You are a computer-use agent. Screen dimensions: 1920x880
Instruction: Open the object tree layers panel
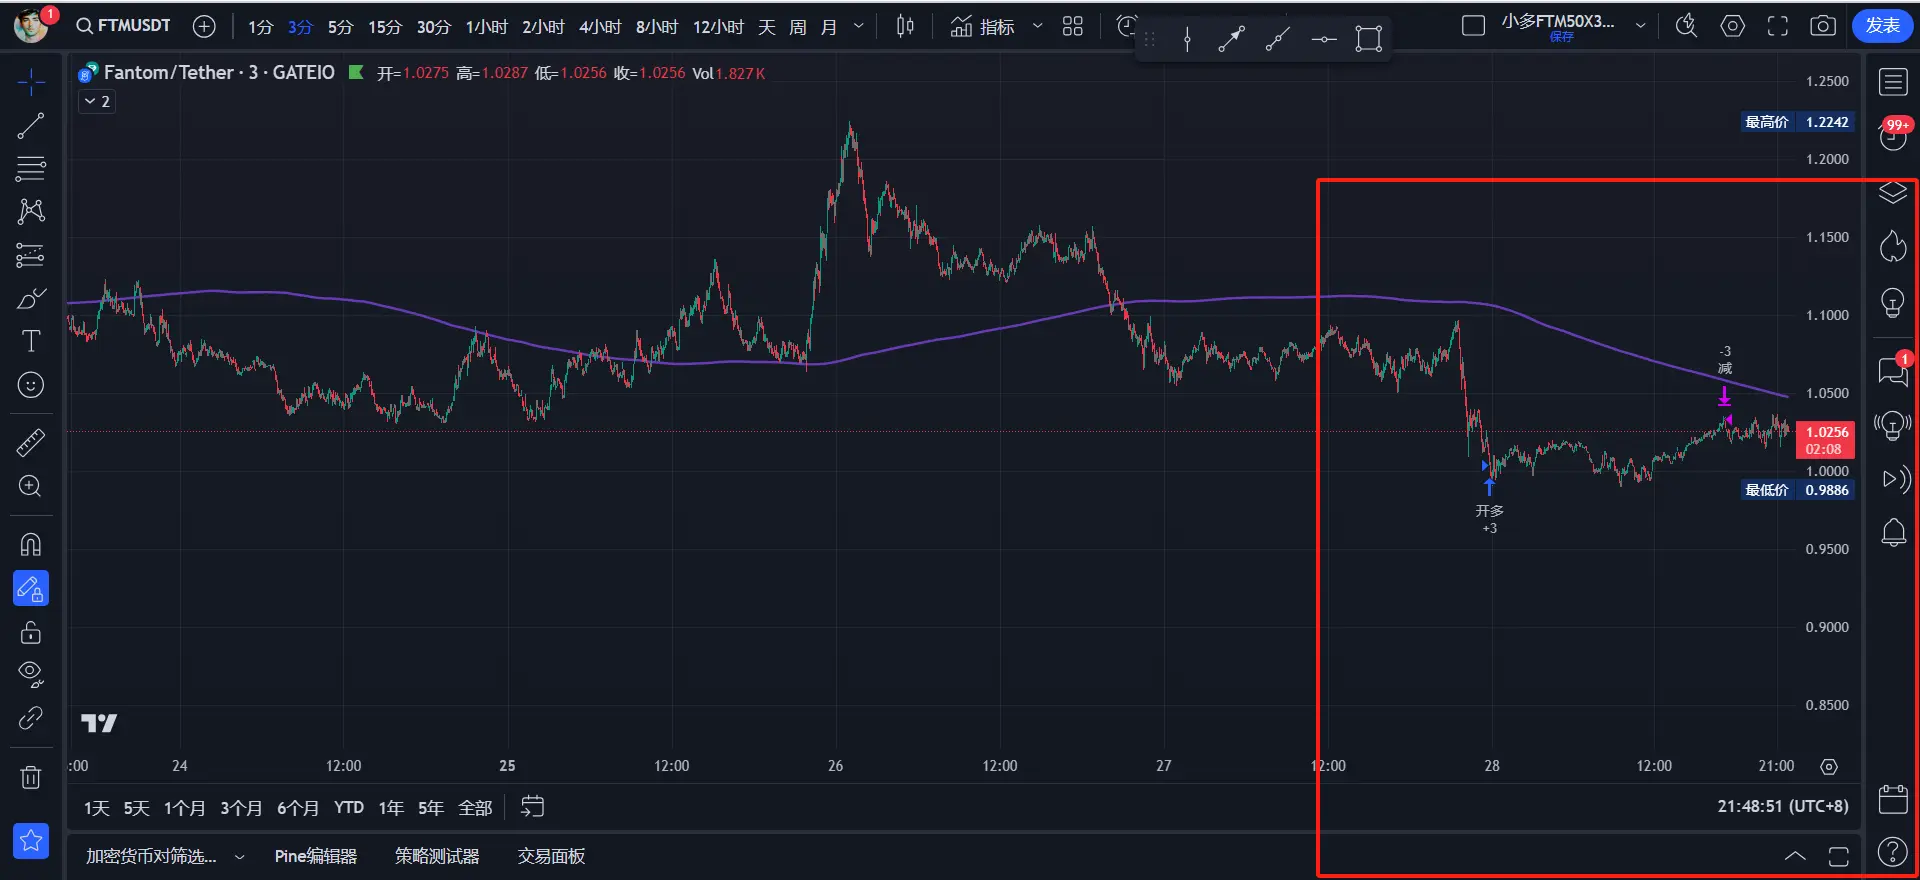pyautogui.click(x=1893, y=193)
